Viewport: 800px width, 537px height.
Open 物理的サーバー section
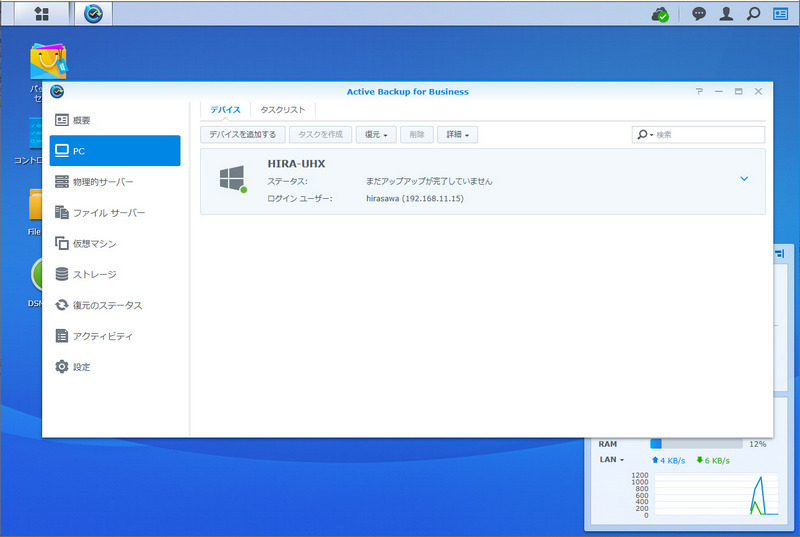coord(115,182)
